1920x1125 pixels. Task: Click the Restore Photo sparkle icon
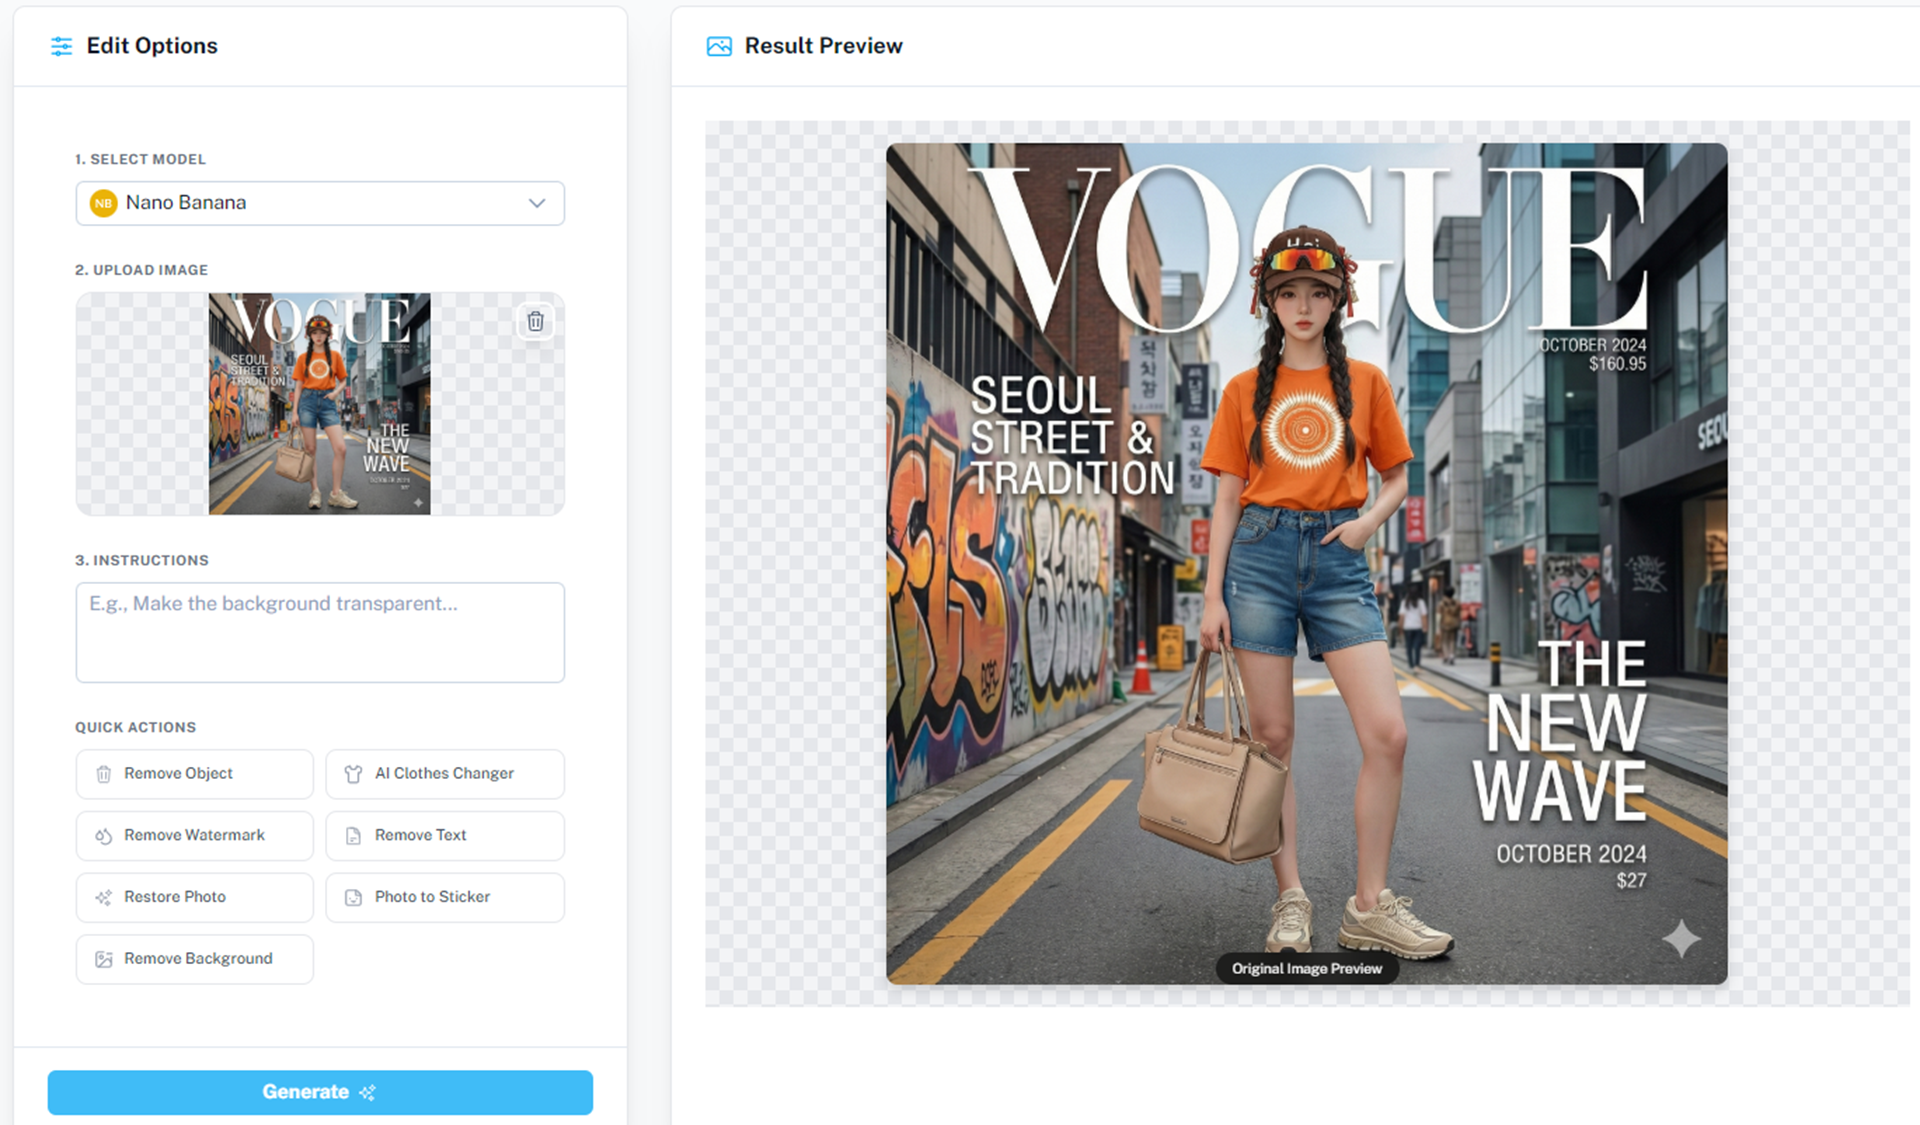click(103, 898)
